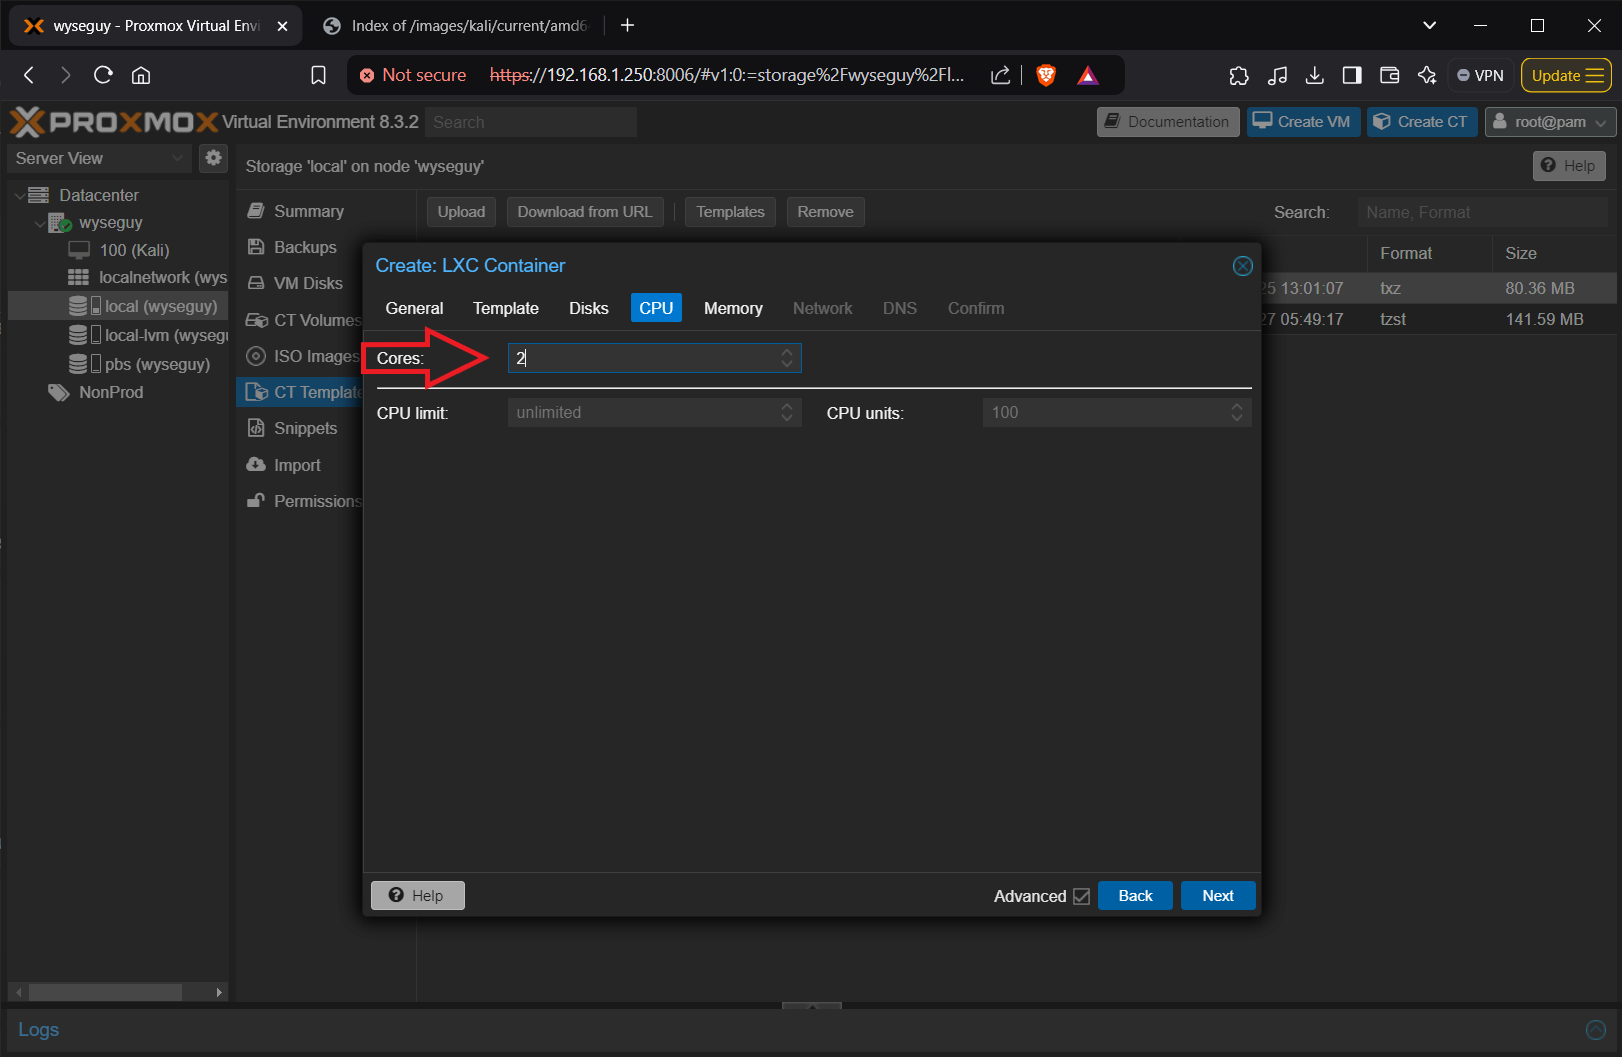Click the horizontal scrollbar in tree panel
1622x1057 pixels.
[x=105, y=992]
